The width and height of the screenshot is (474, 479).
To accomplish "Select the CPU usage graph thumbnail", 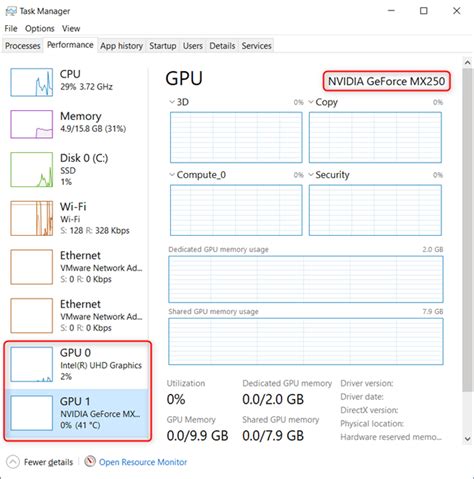I will 31,82.
